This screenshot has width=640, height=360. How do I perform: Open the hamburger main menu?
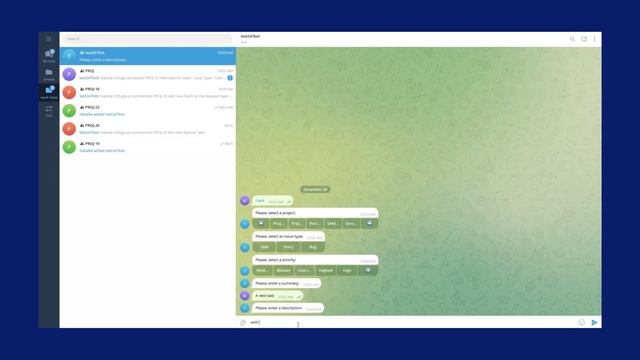49,39
